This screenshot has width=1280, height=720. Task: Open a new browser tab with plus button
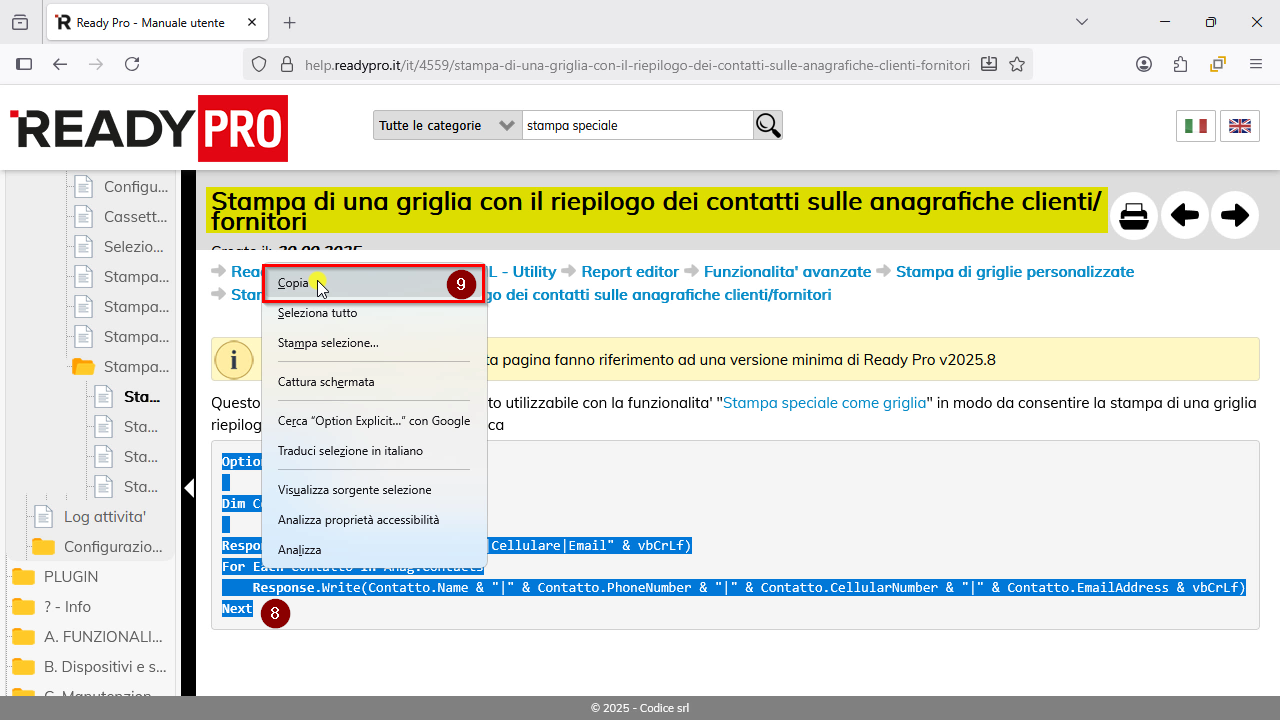pos(290,22)
